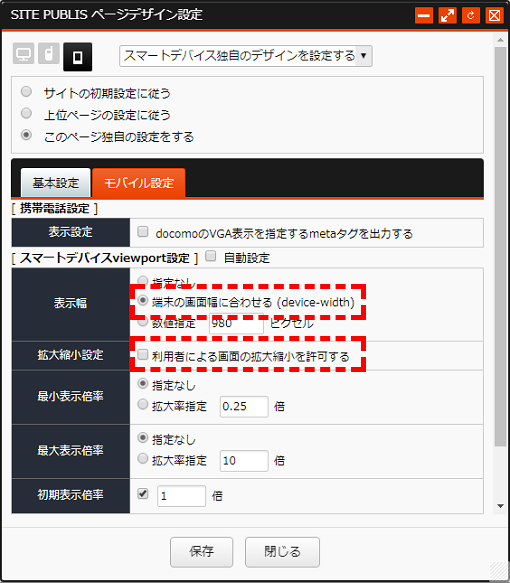Click the maximum scale field showing 10
The image size is (510, 583).
click(x=244, y=461)
